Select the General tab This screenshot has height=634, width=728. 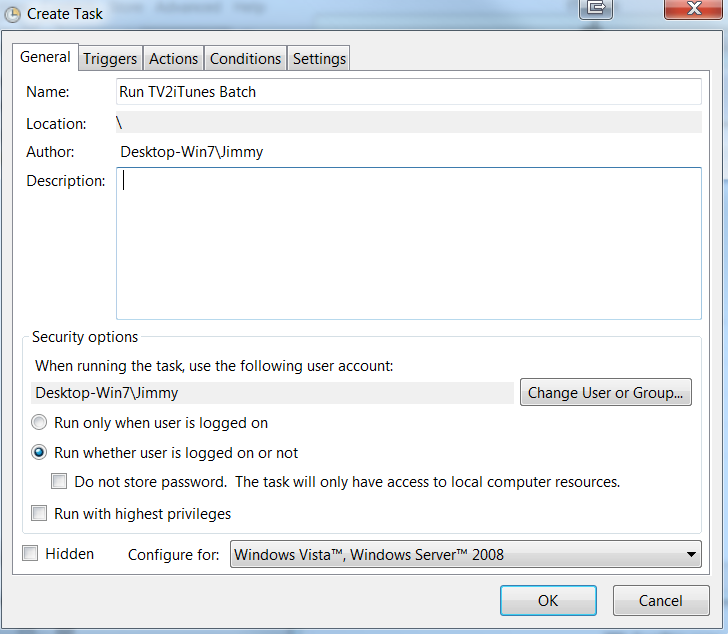45,57
